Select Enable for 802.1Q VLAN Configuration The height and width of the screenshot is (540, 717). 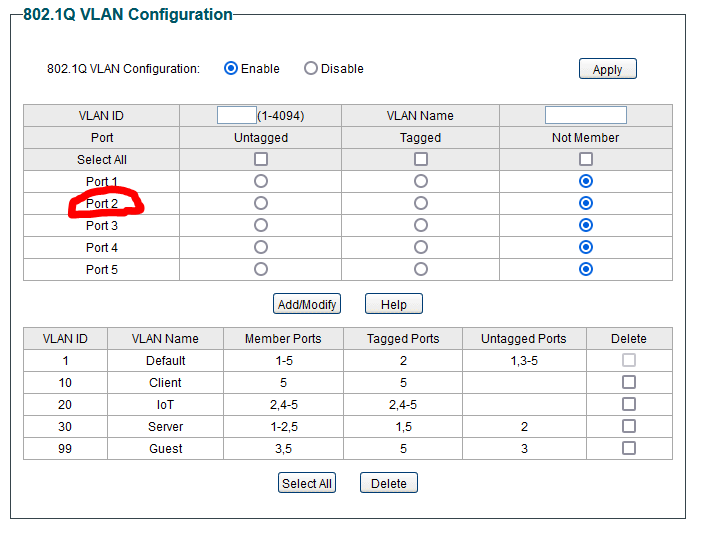tap(231, 69)
